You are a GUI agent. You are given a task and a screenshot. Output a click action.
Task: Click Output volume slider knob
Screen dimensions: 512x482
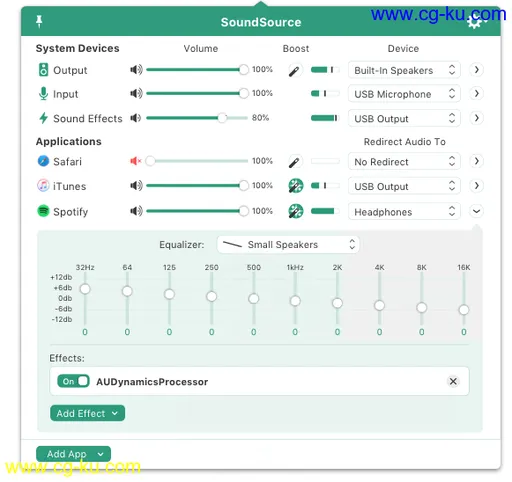tap(244, 70)
